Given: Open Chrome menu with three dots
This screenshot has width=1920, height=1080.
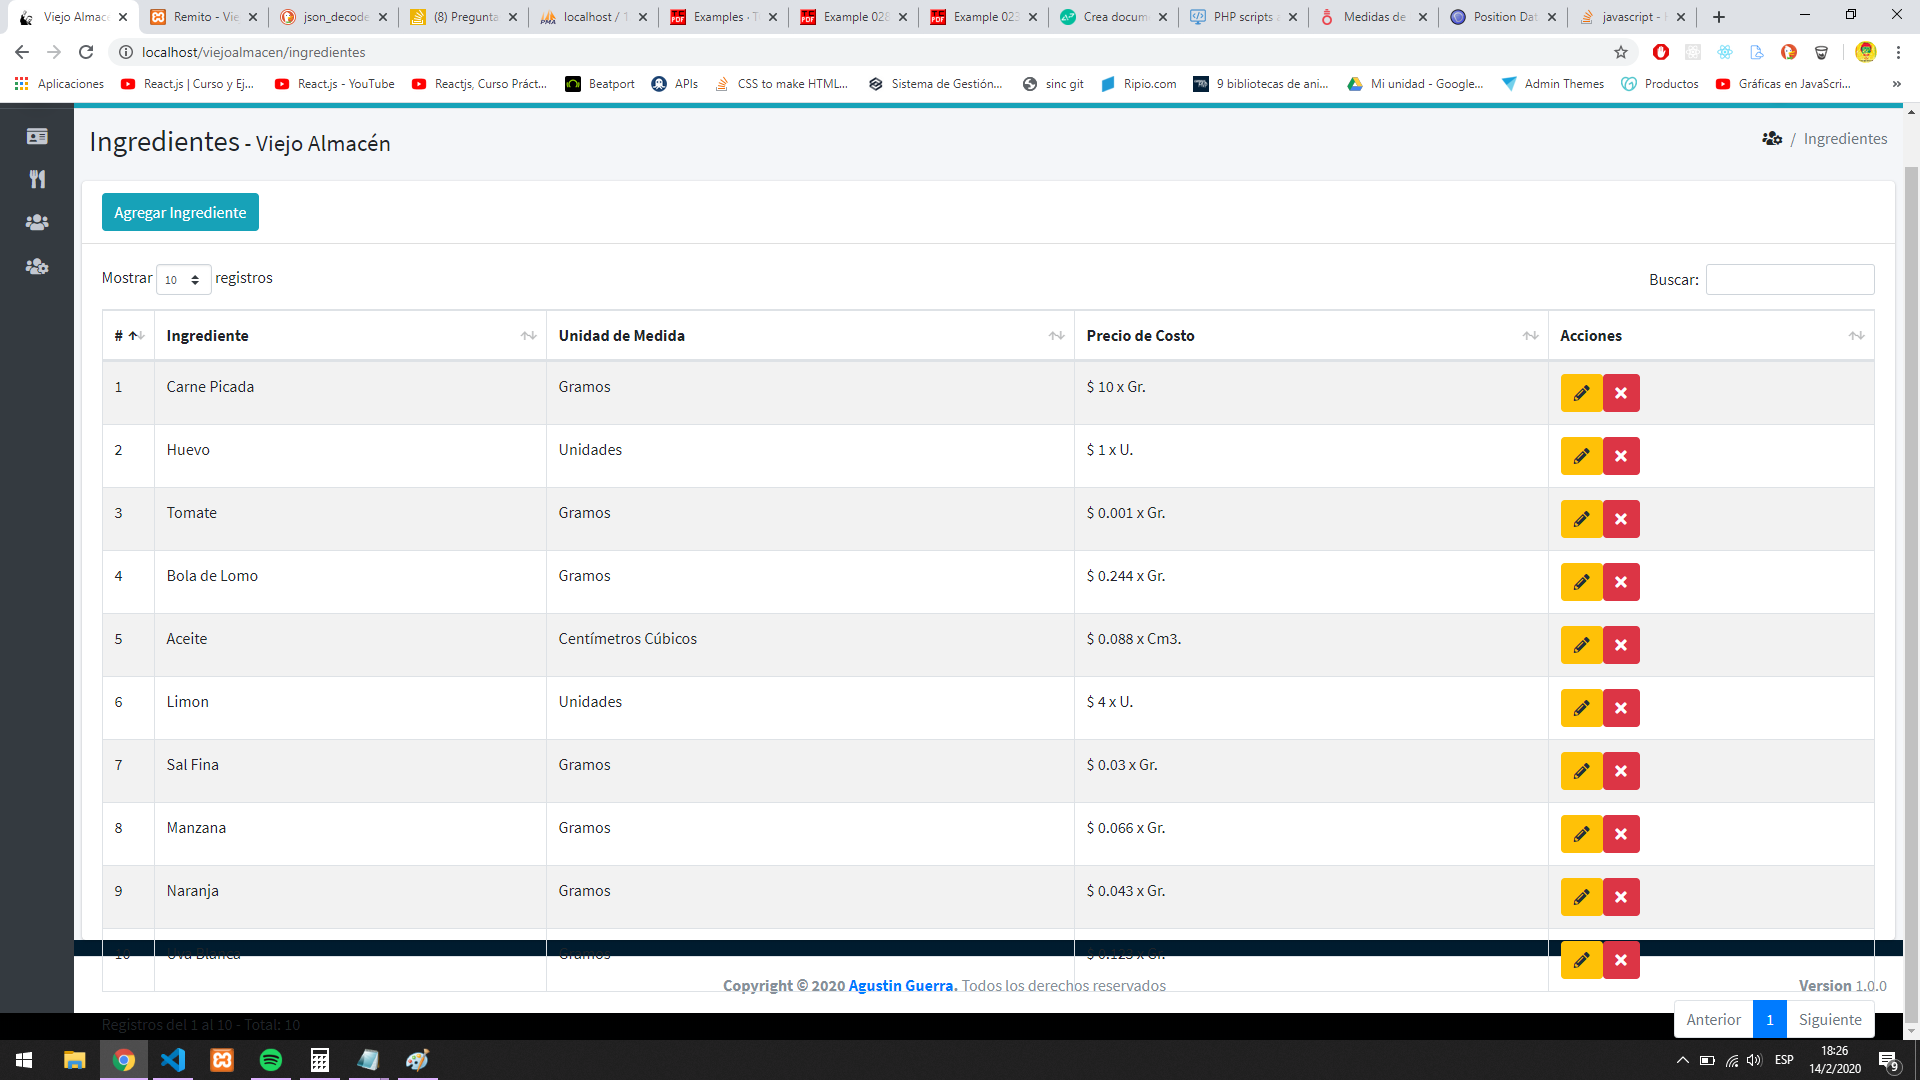Looking at the screenshot, I should (x=1898, y=52).
